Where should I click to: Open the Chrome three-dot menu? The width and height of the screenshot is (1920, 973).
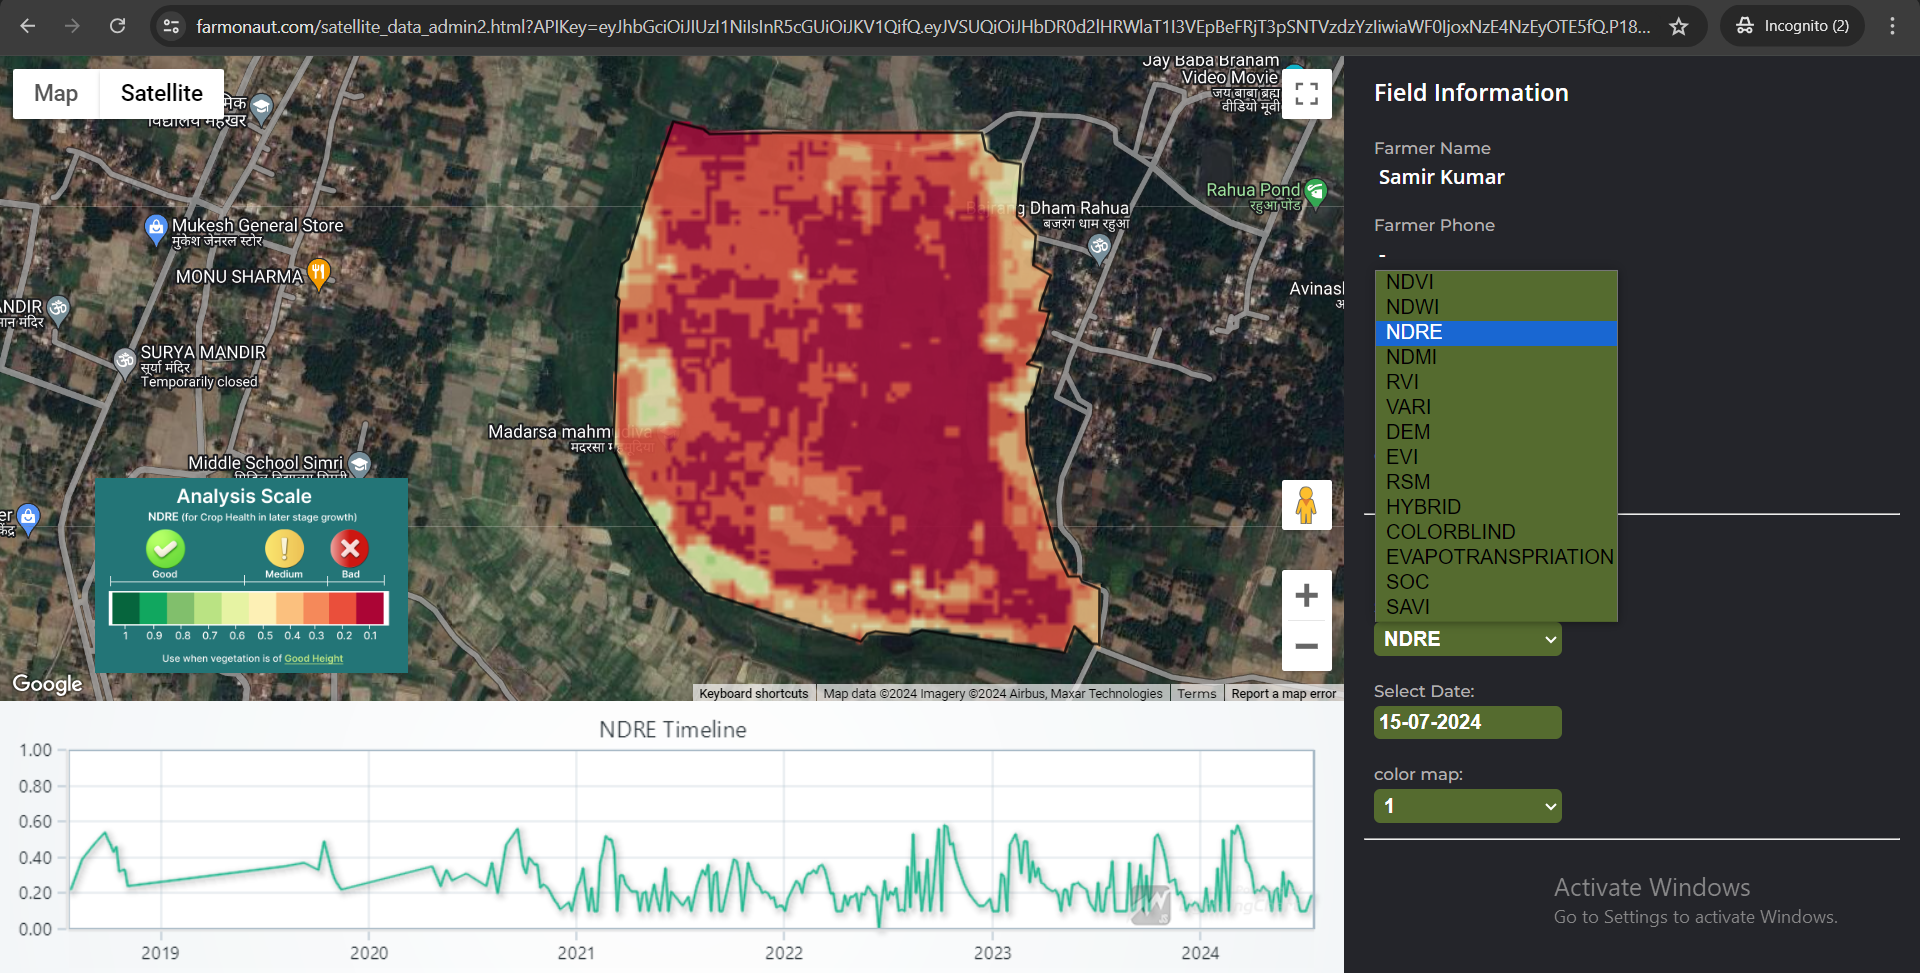(x=1892, y=26)
